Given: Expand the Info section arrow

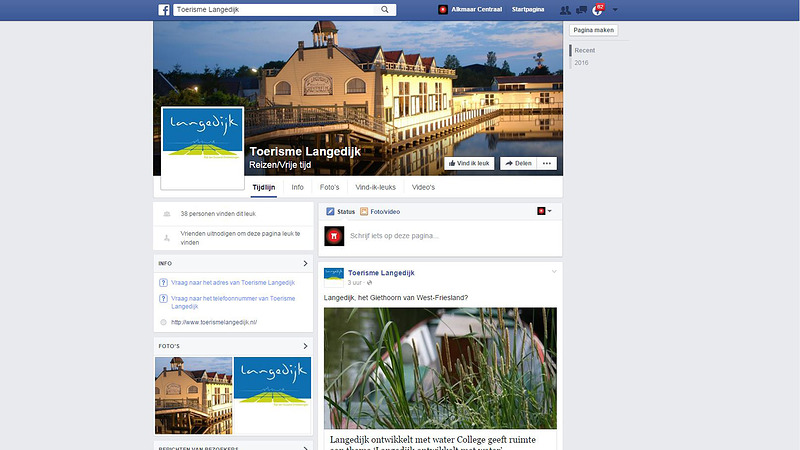Looking at the screenshot, I should 305,263.
